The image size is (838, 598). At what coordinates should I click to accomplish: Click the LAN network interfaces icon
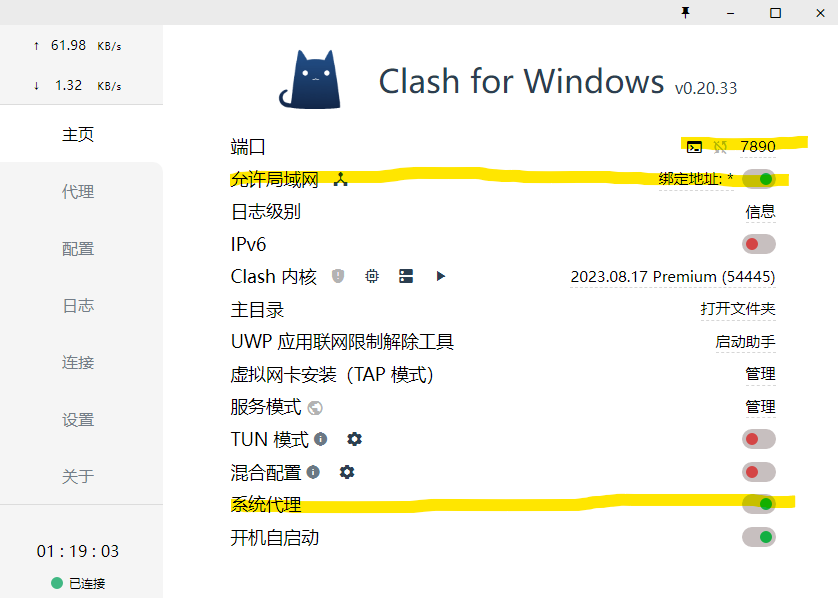tap(340, 180)
